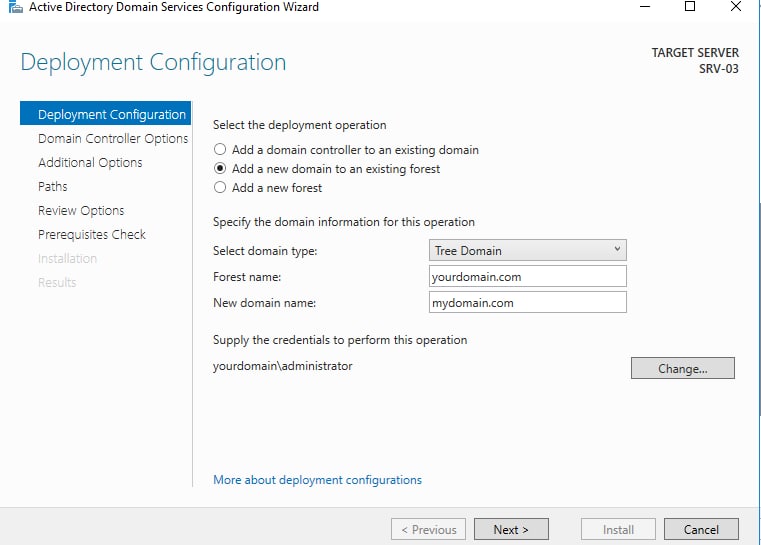
Task: Select the Paths step in sidebar
Action: click(x=52, y=186)
